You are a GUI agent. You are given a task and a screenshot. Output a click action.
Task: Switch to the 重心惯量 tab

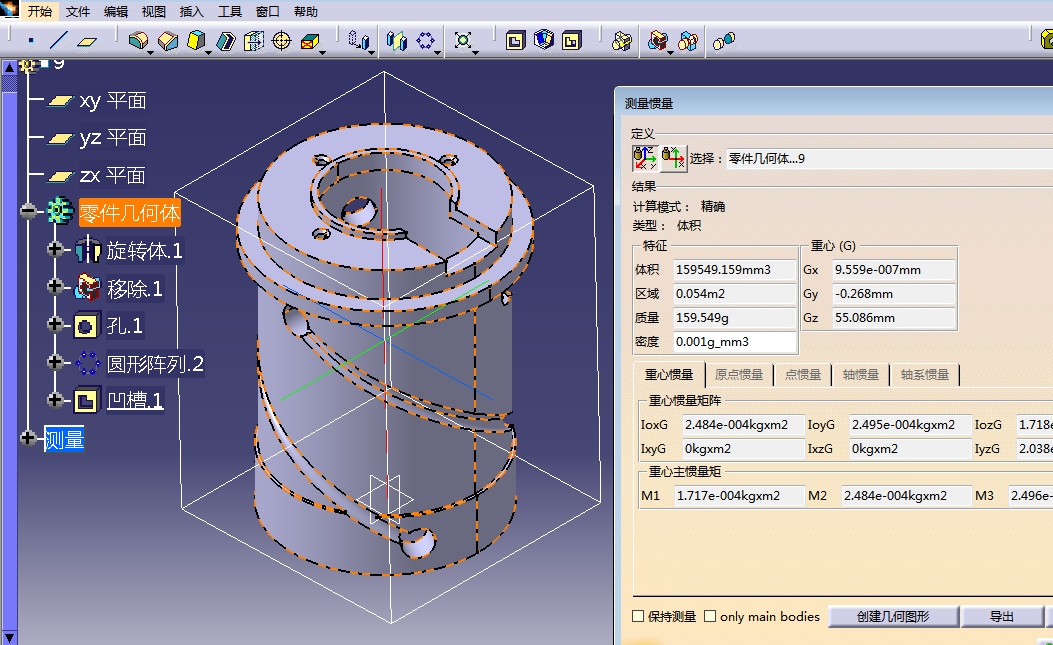point(669,375)
